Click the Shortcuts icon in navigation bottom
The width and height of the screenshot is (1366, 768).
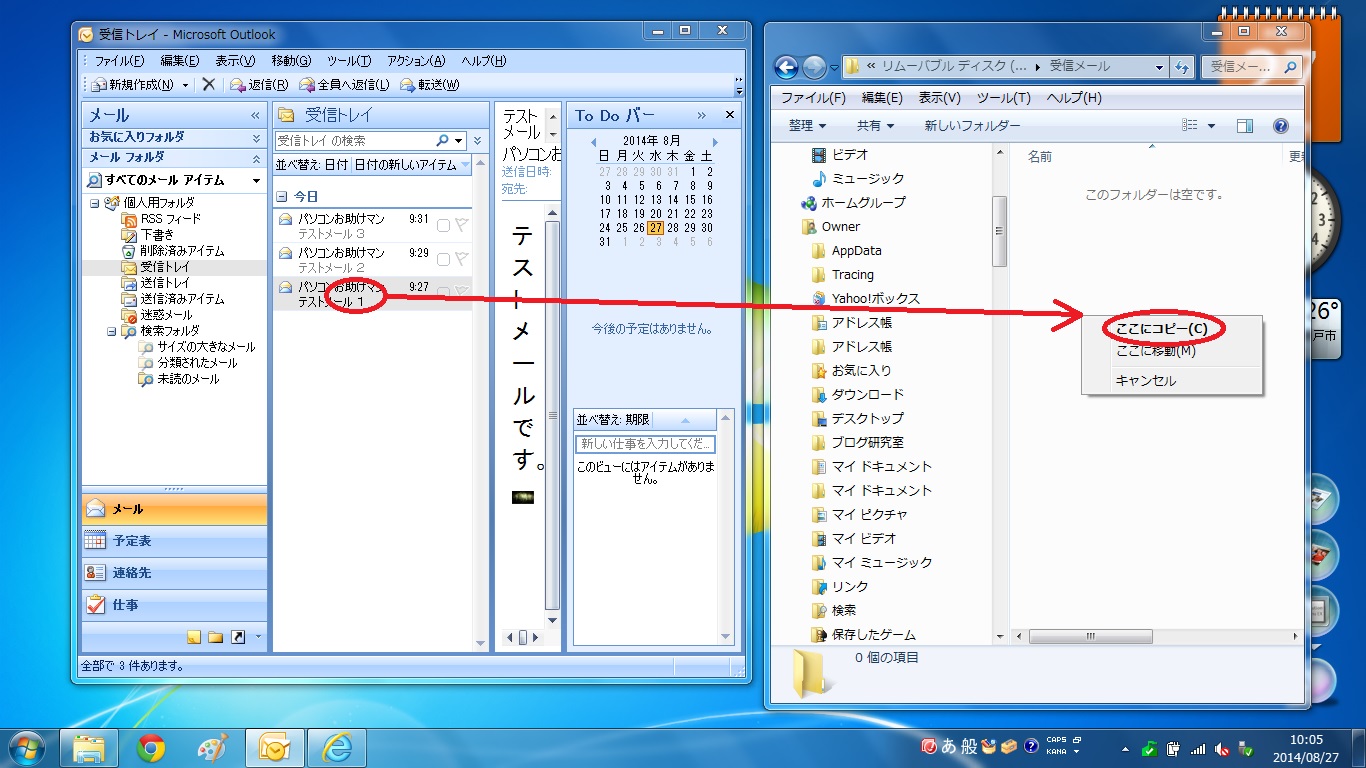click(x=238, y=637)
